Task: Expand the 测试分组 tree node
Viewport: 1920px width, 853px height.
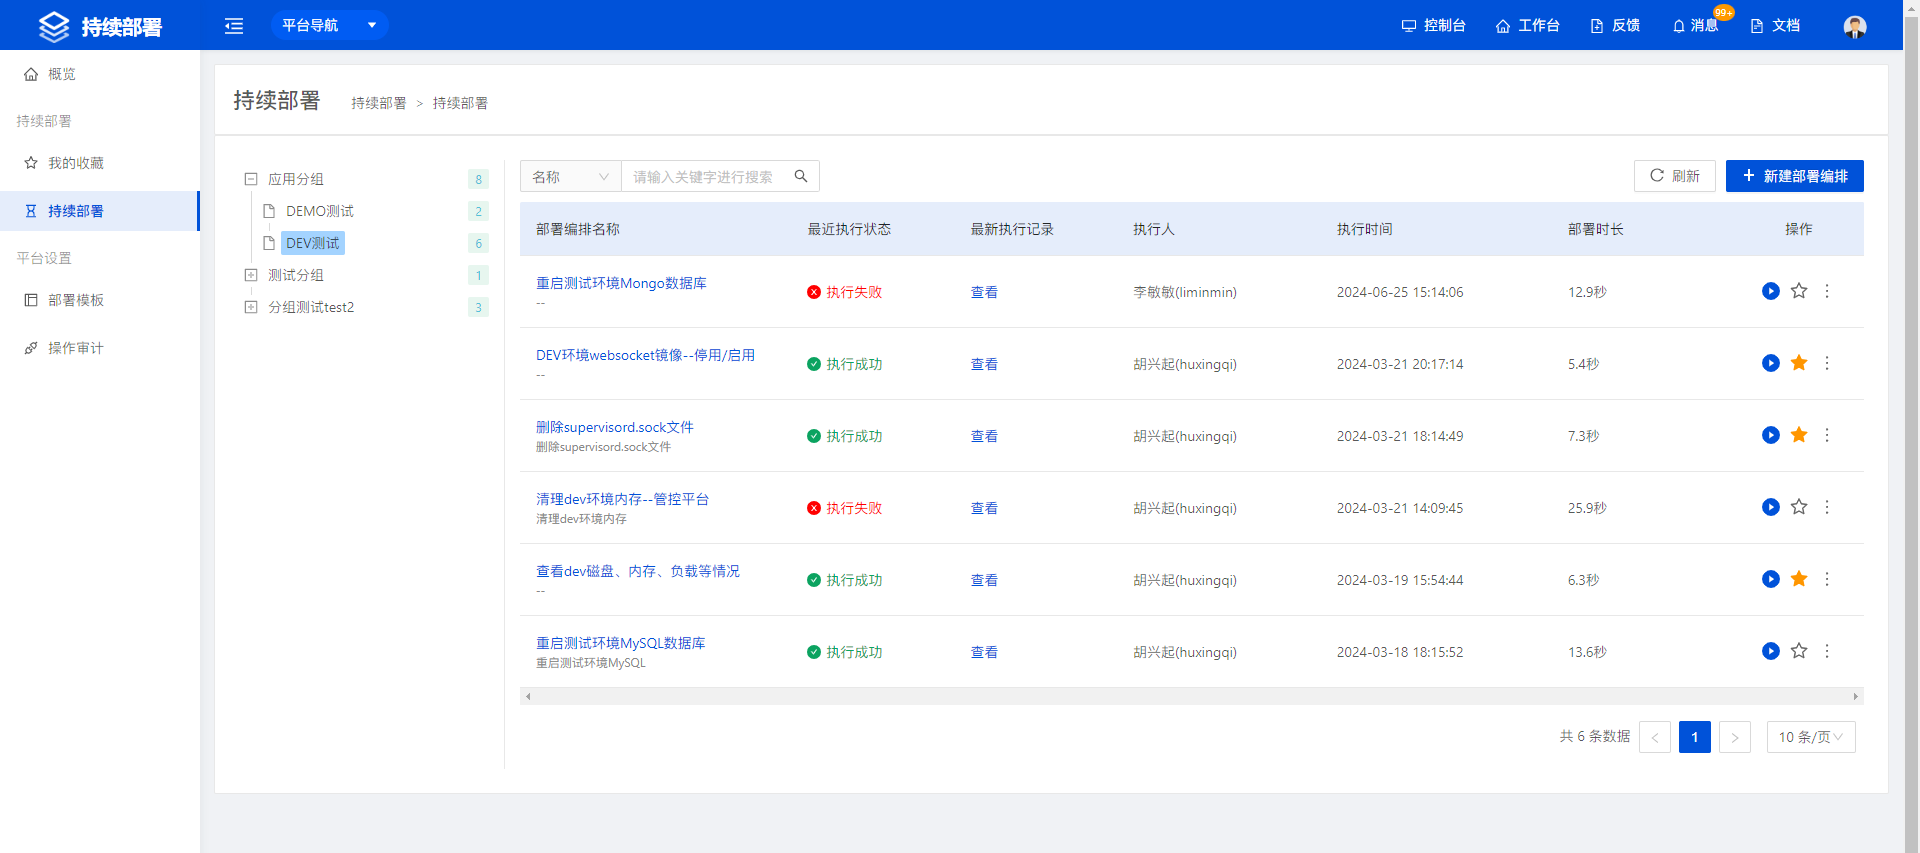Action: [x=251, y=275]
